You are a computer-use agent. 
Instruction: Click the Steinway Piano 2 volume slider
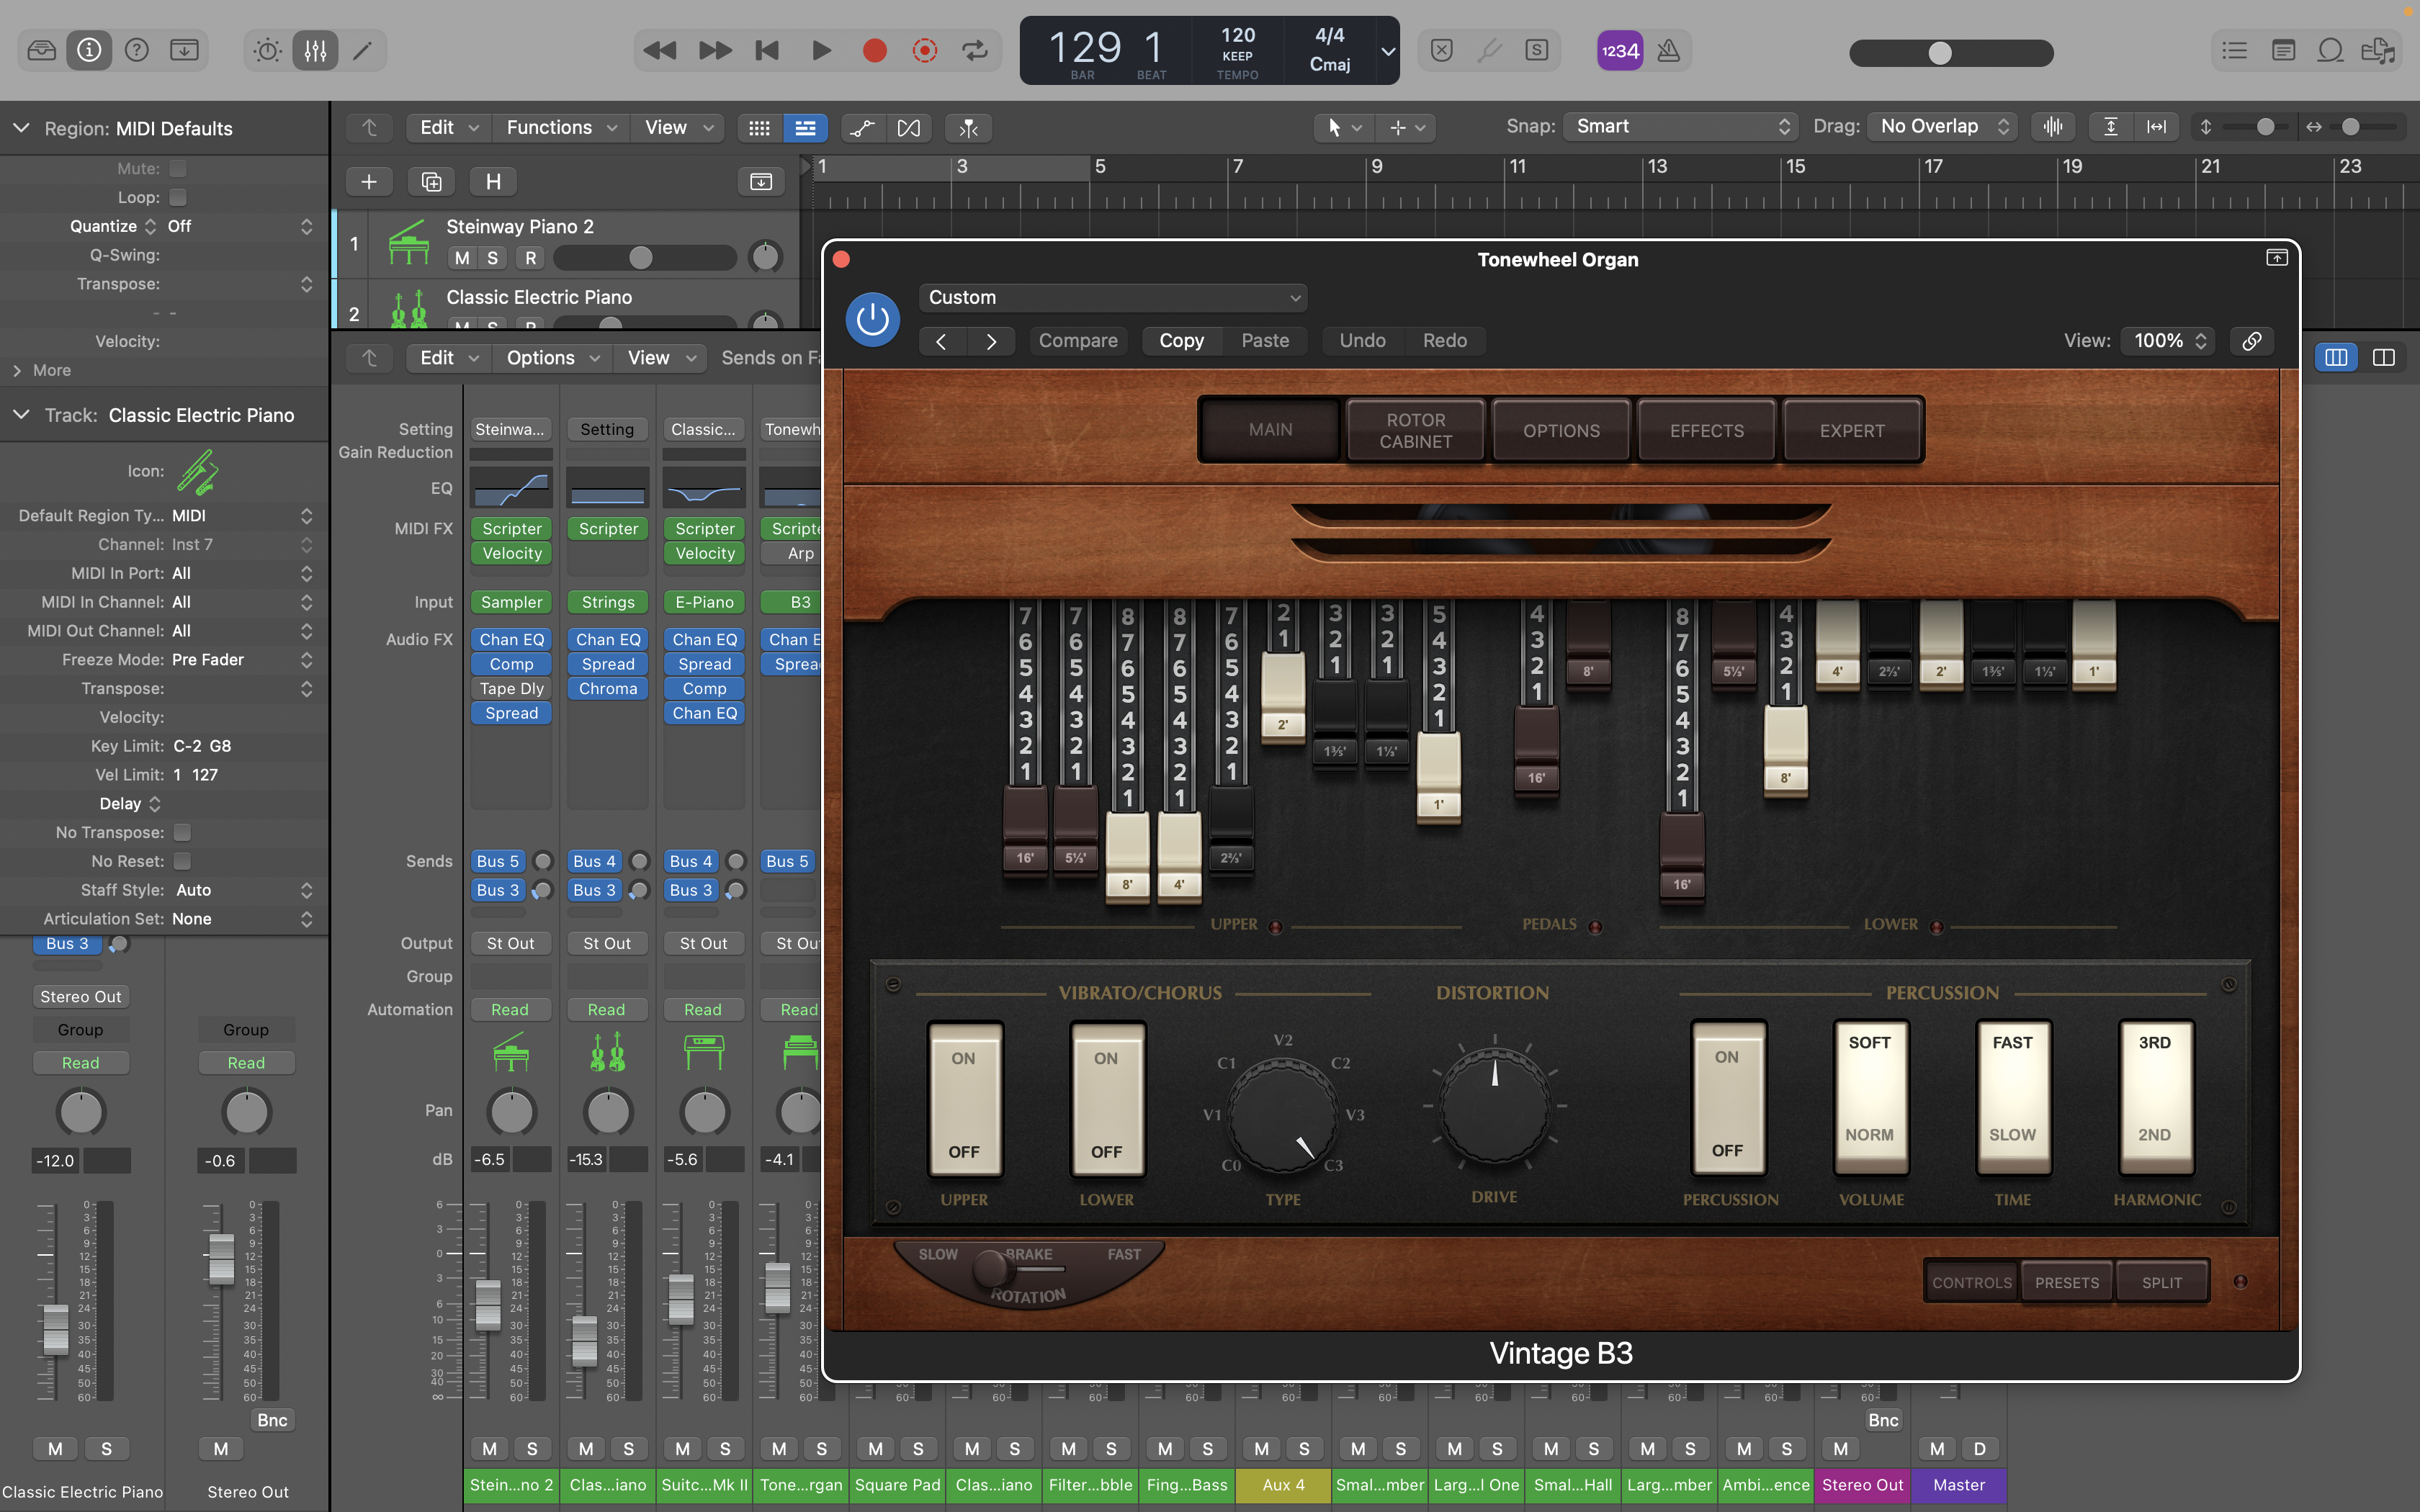pyautogui.click(x=644, y=258)
